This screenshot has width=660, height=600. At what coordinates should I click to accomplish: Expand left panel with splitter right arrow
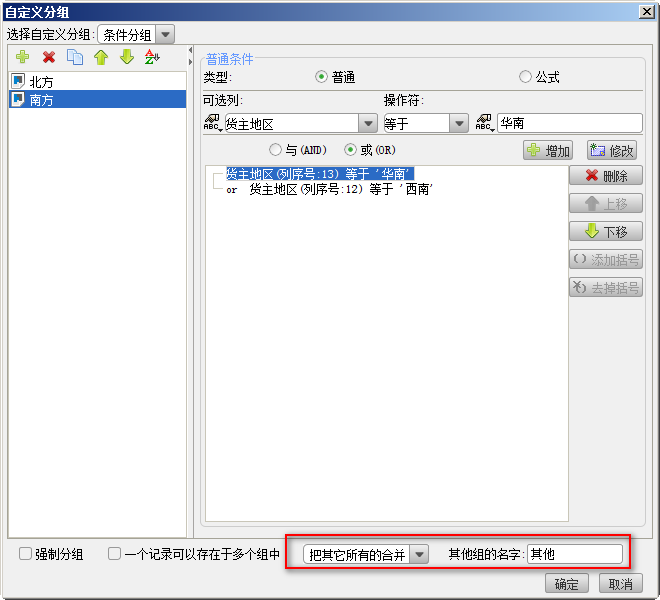[190, 62]
